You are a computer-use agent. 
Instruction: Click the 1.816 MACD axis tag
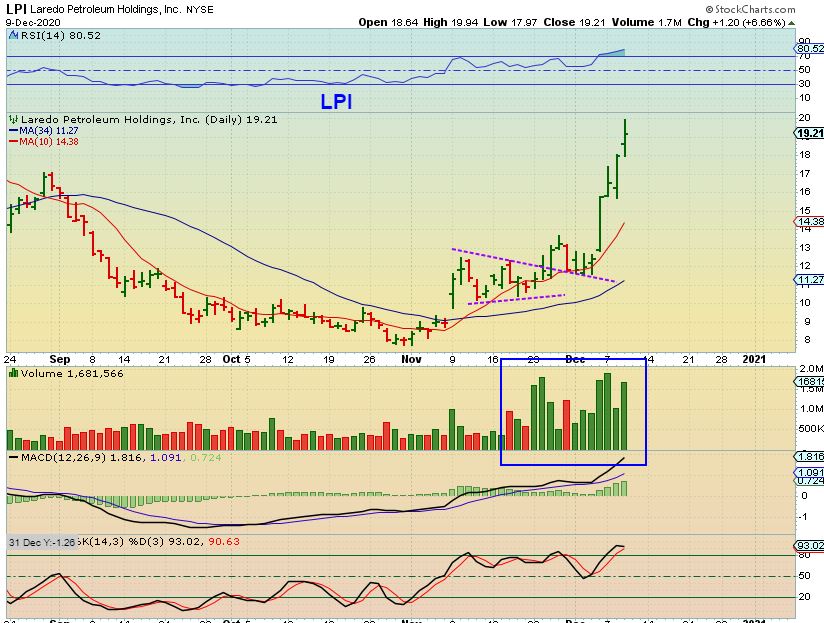pos(810,456)
